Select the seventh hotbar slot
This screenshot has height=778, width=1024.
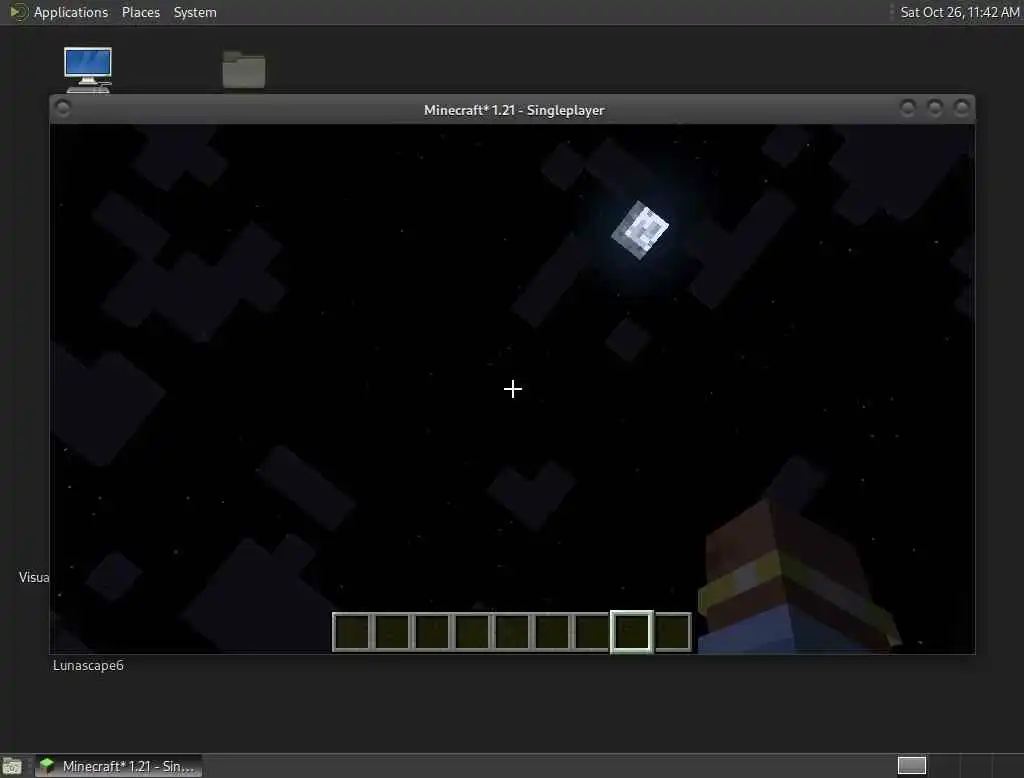click(x=592, y=632)
